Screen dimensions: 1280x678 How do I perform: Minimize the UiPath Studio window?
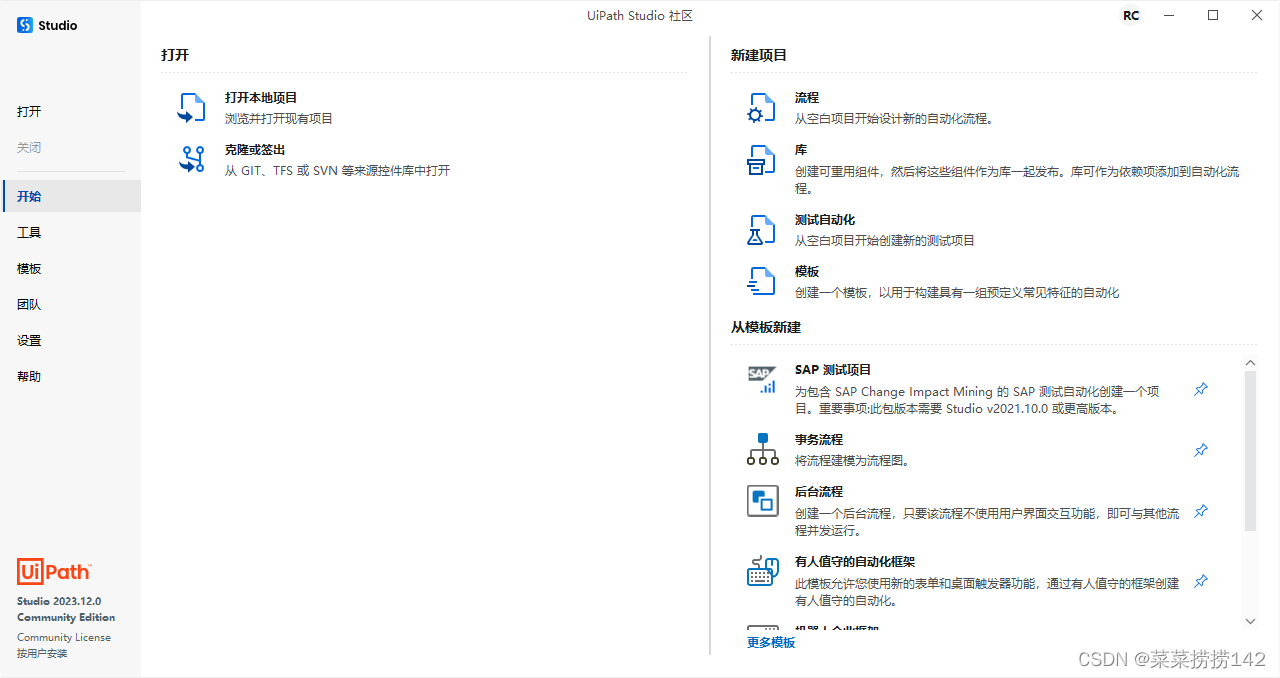tap(1168, 15)
